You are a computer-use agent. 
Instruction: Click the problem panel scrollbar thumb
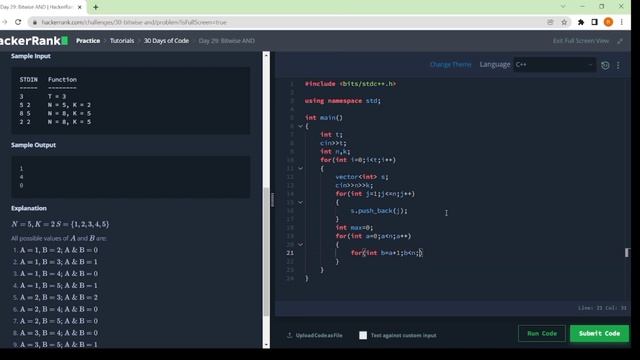pos(266,251)
